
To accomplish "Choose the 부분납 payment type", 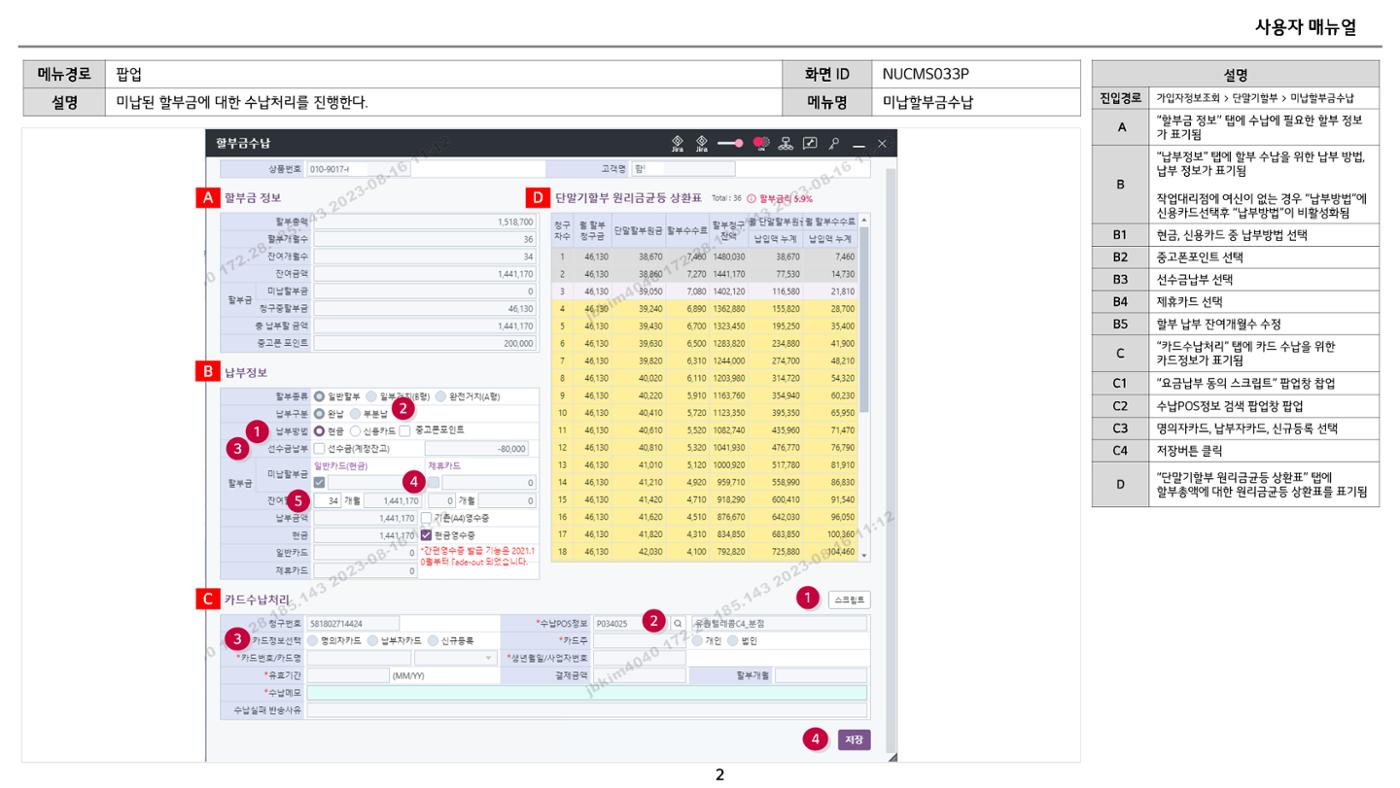I will (x=355, y=413).
